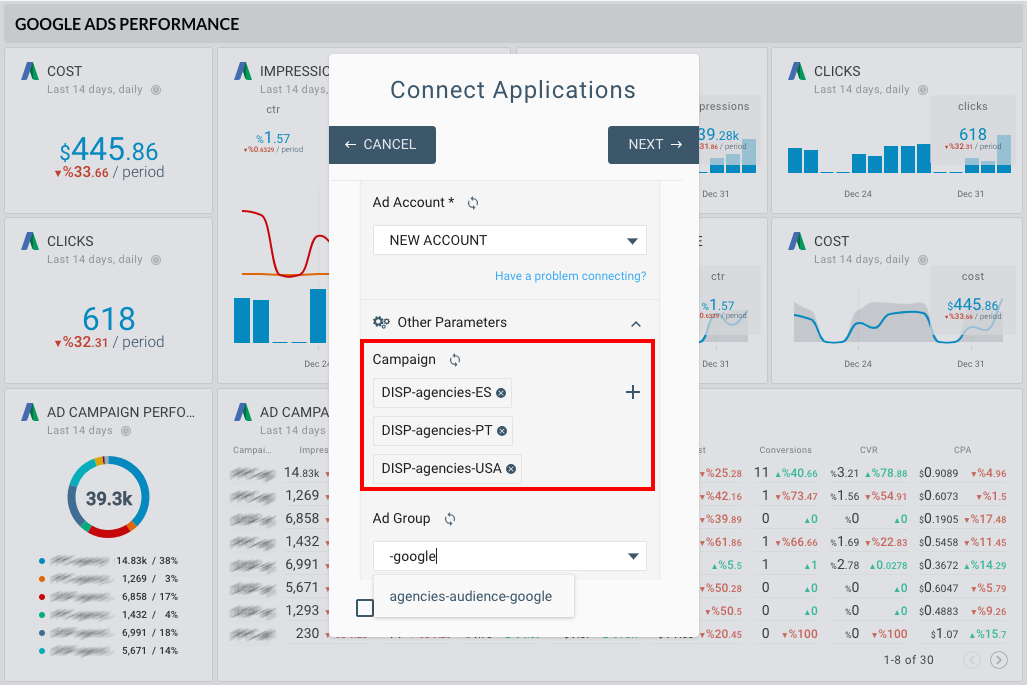Click the NEXT button

654,145
